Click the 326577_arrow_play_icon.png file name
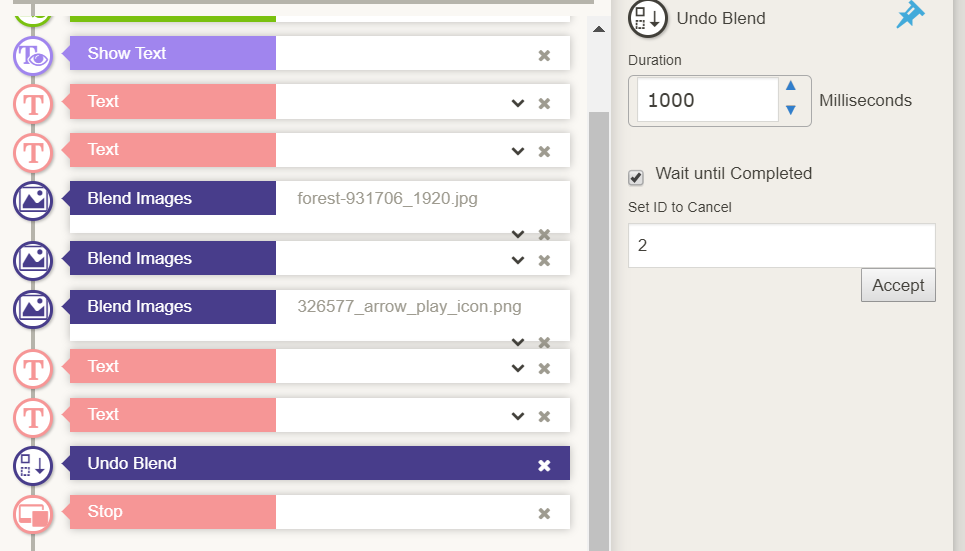 tap(409, 307)
